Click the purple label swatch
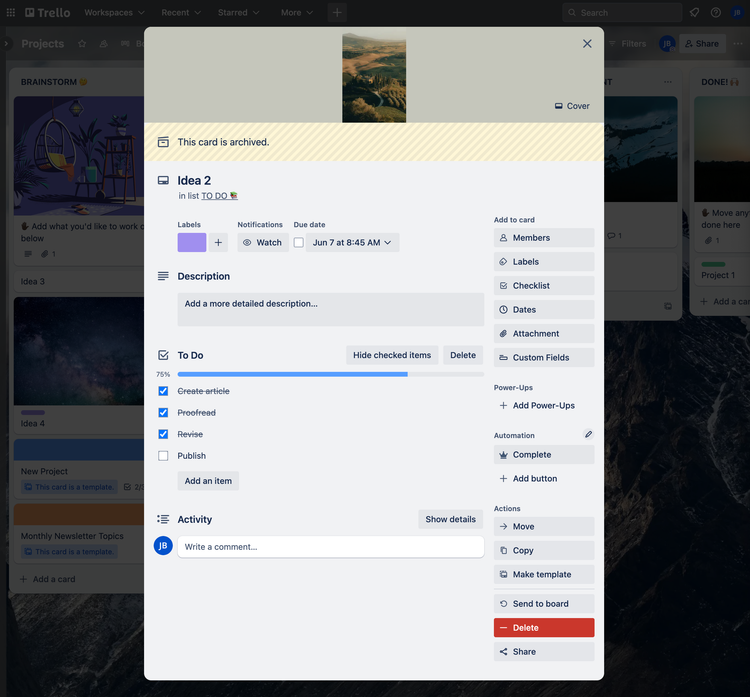Viewport: 750px width, 697px height. click(x=192, y=242)
